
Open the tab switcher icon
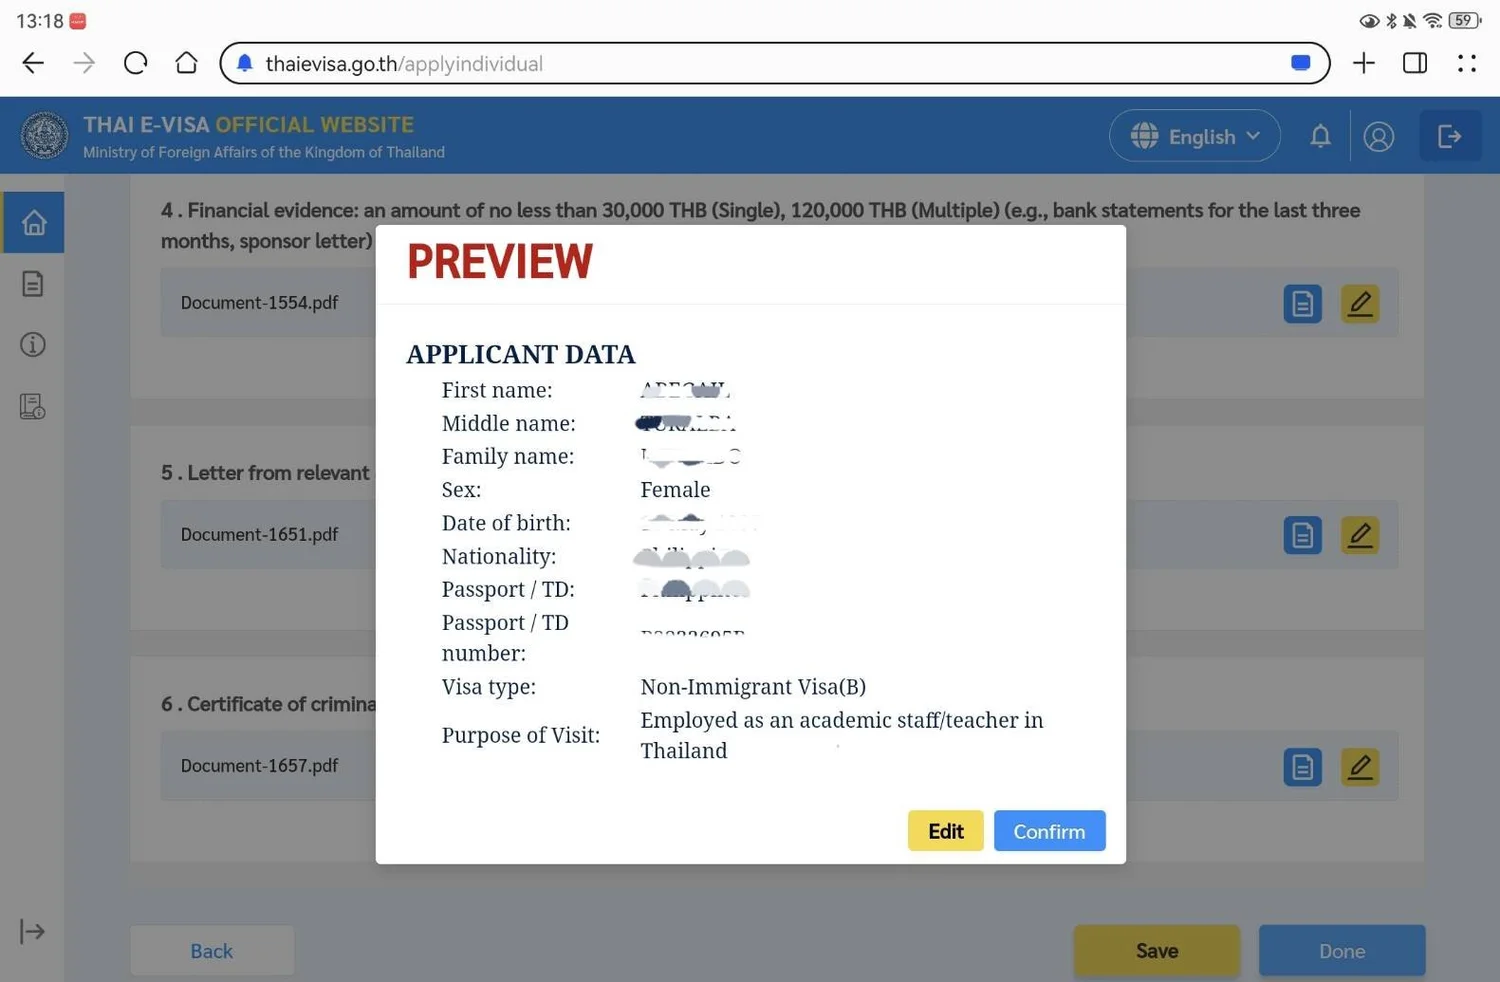click(1415, 63)
